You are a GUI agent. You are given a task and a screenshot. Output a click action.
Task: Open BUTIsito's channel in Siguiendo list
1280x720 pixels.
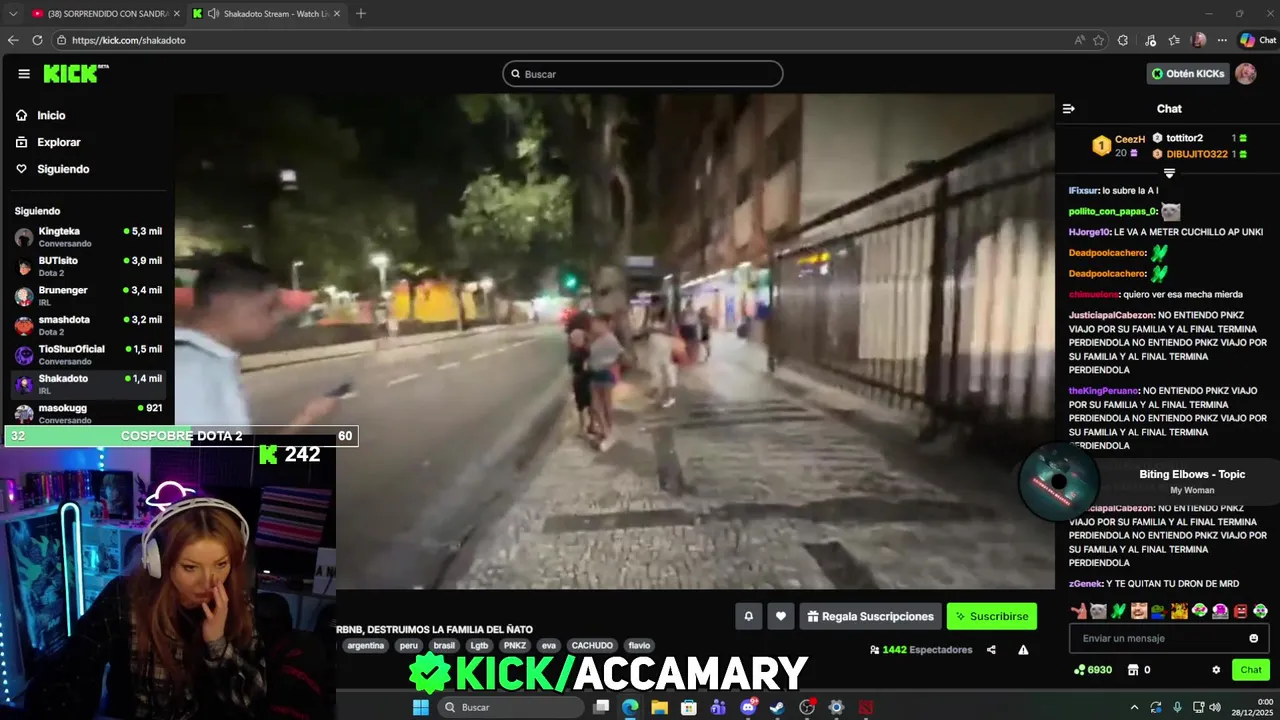(88, 266)
